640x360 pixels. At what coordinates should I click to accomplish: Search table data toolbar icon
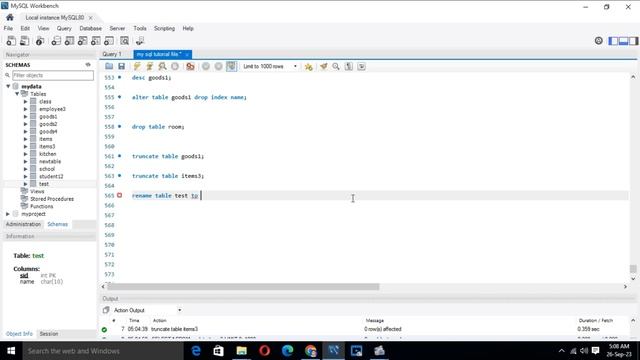[x=124, y=41]
